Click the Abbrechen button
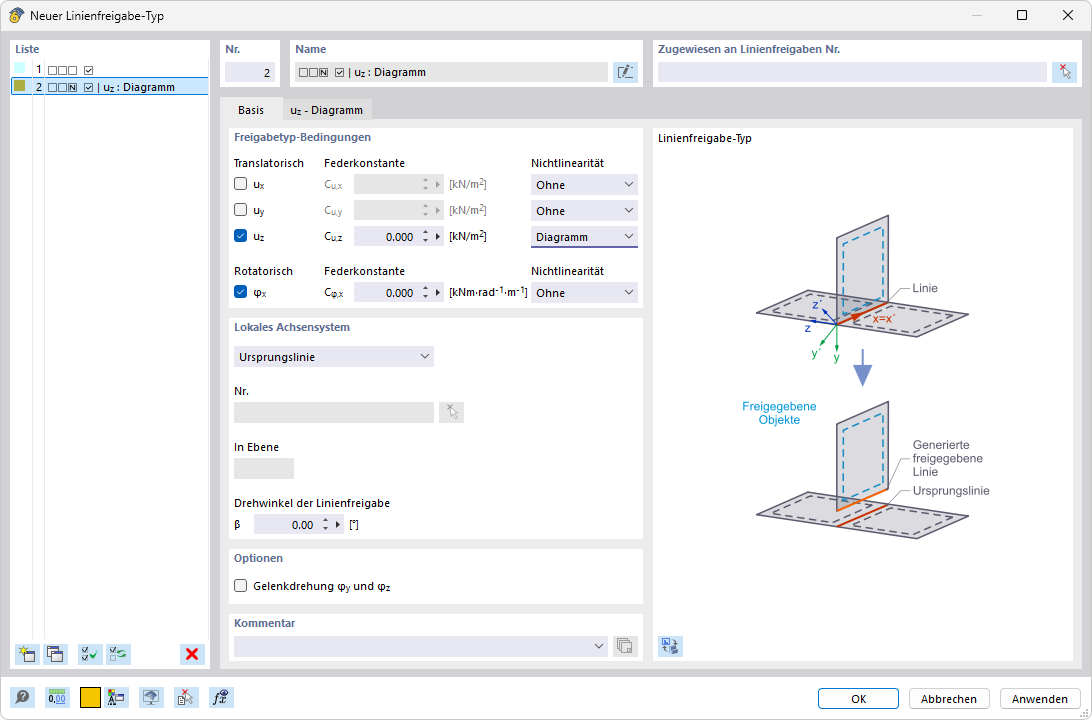This screenshot has height=720, width=1092. (949, 698)
